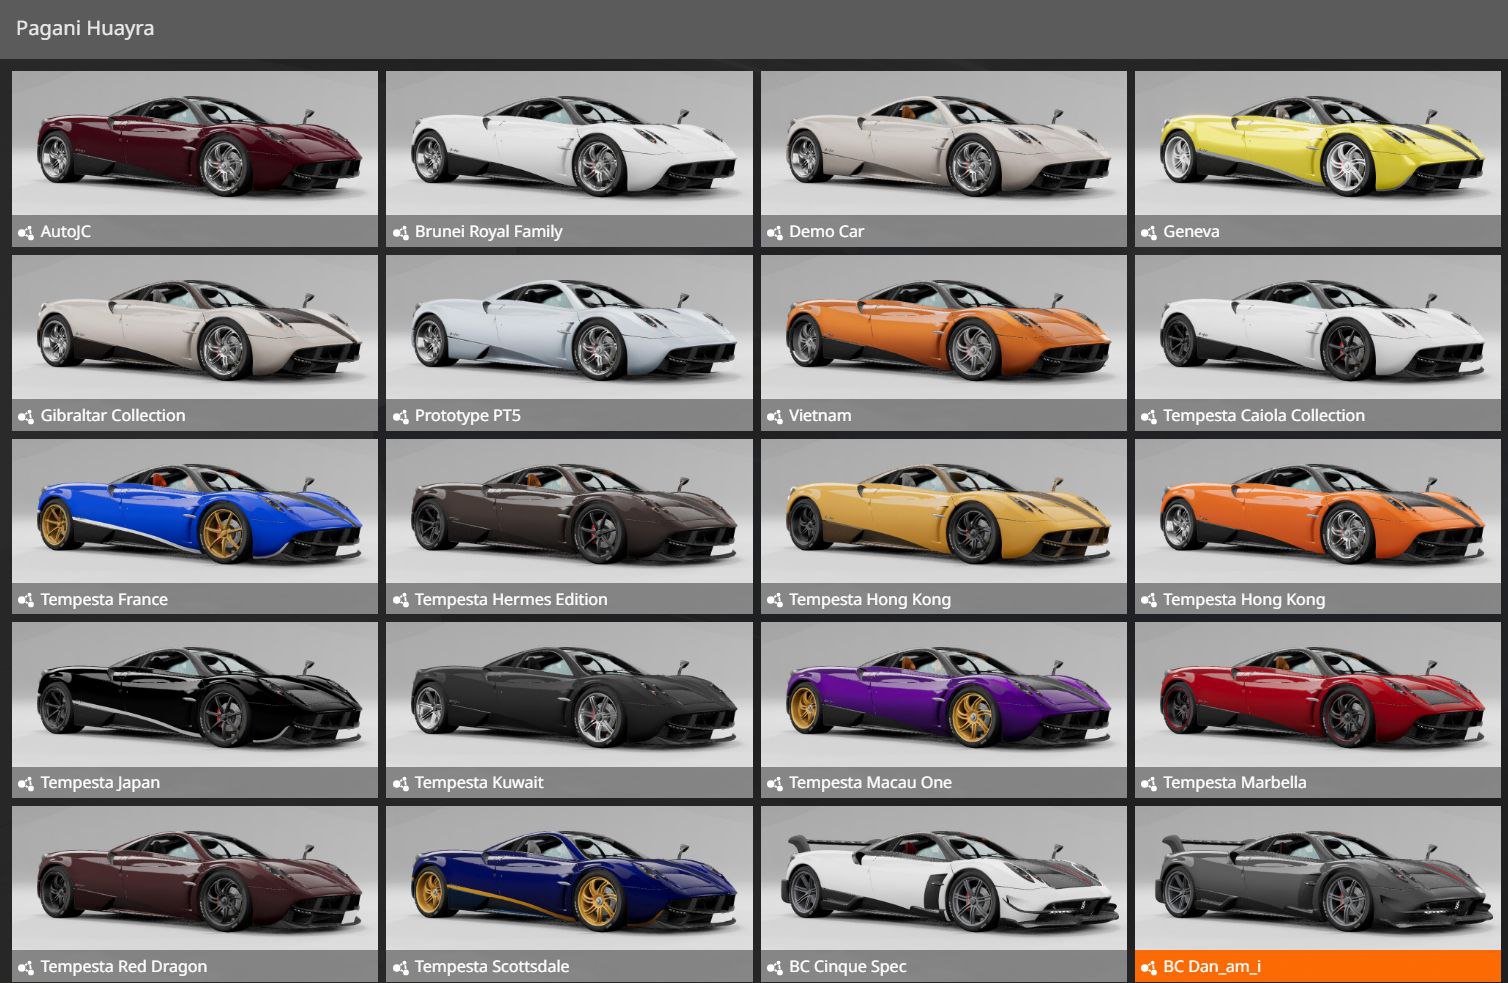Click the config icon beside Tempesta France
This screenshot has width=1508, height=983.
(26, 600)
